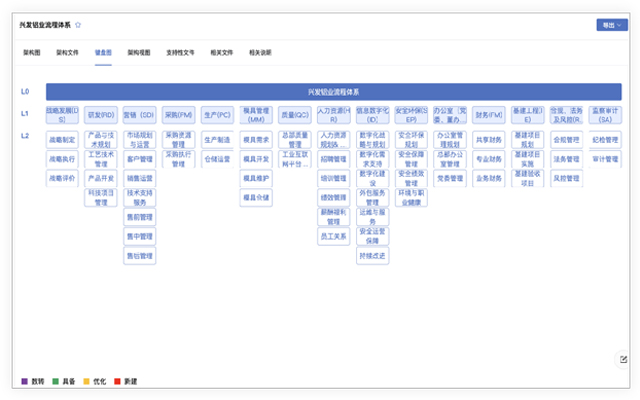This screenshot has width=640, height=400.
Task: Click the favorite star next to 兴发铝业流程体系
Action: point(78,25)
